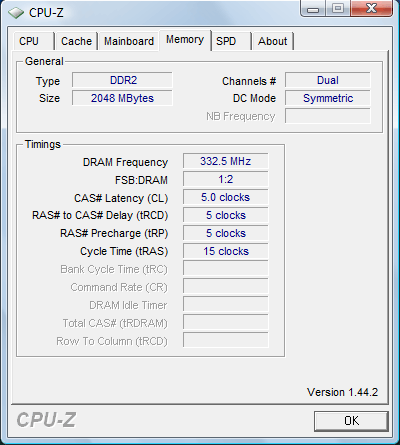The width and height of the screenshot is (400, 445).
Task: Select the Mainboard tab
Action: pyautogui.click(x=129, y=41)
